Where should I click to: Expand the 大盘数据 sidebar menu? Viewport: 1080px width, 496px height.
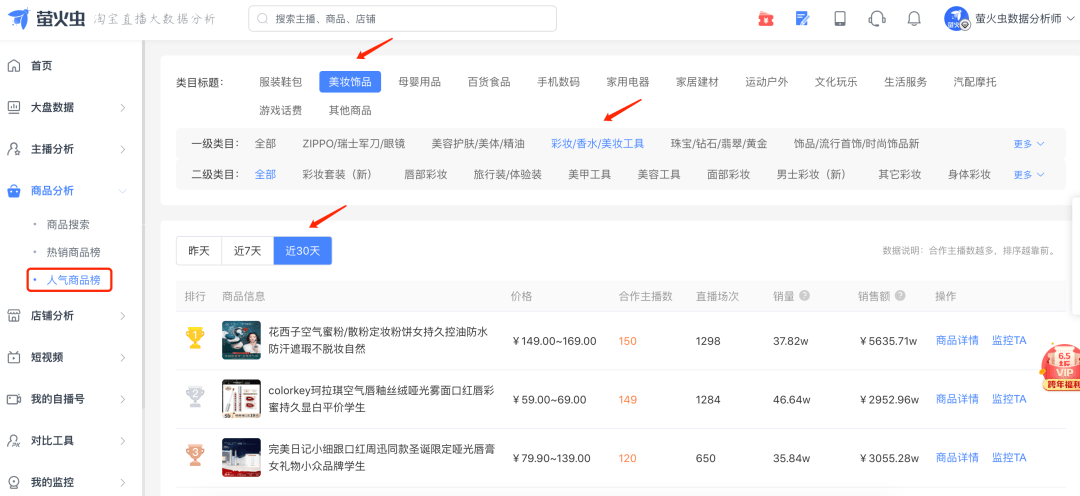point(66,108)
